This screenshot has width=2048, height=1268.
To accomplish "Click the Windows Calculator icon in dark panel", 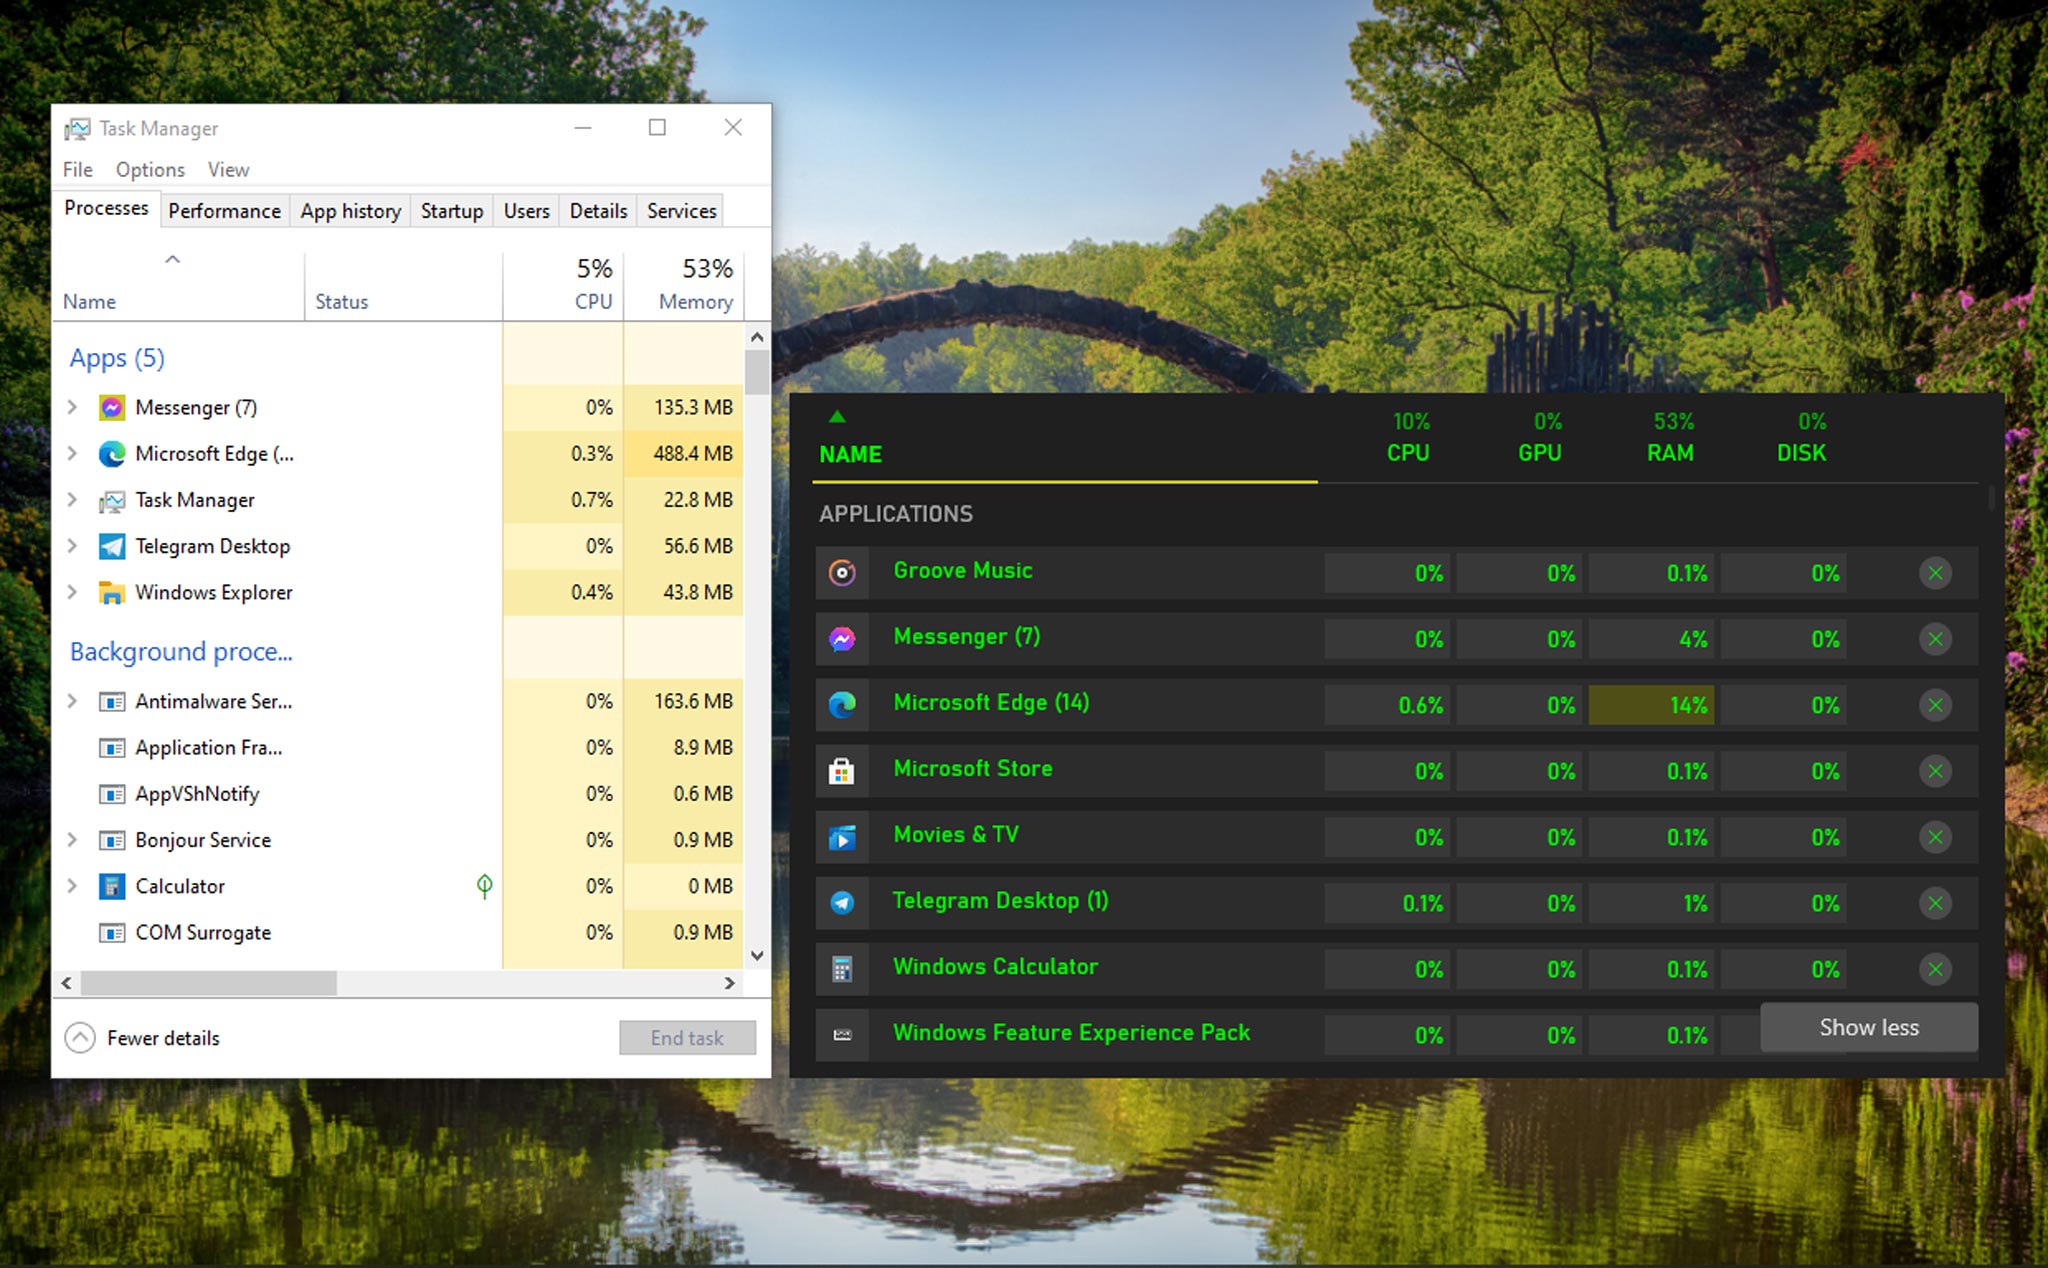I will [x=842, y=969].
